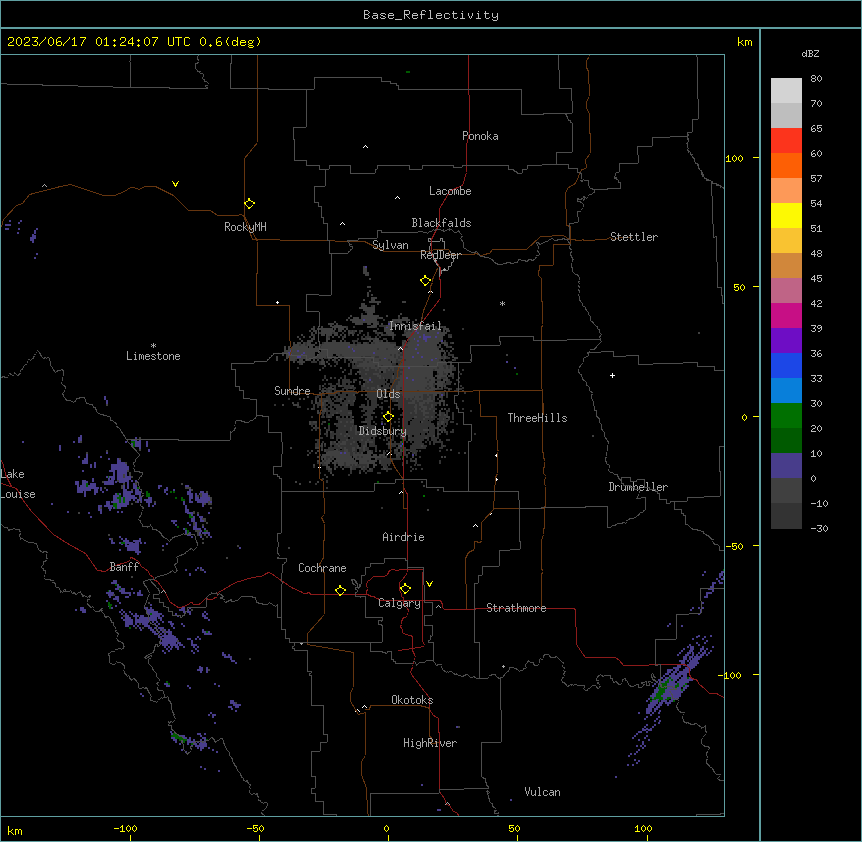
Task: Click the Base_Reflectivity title
Action: click(431, 15)
